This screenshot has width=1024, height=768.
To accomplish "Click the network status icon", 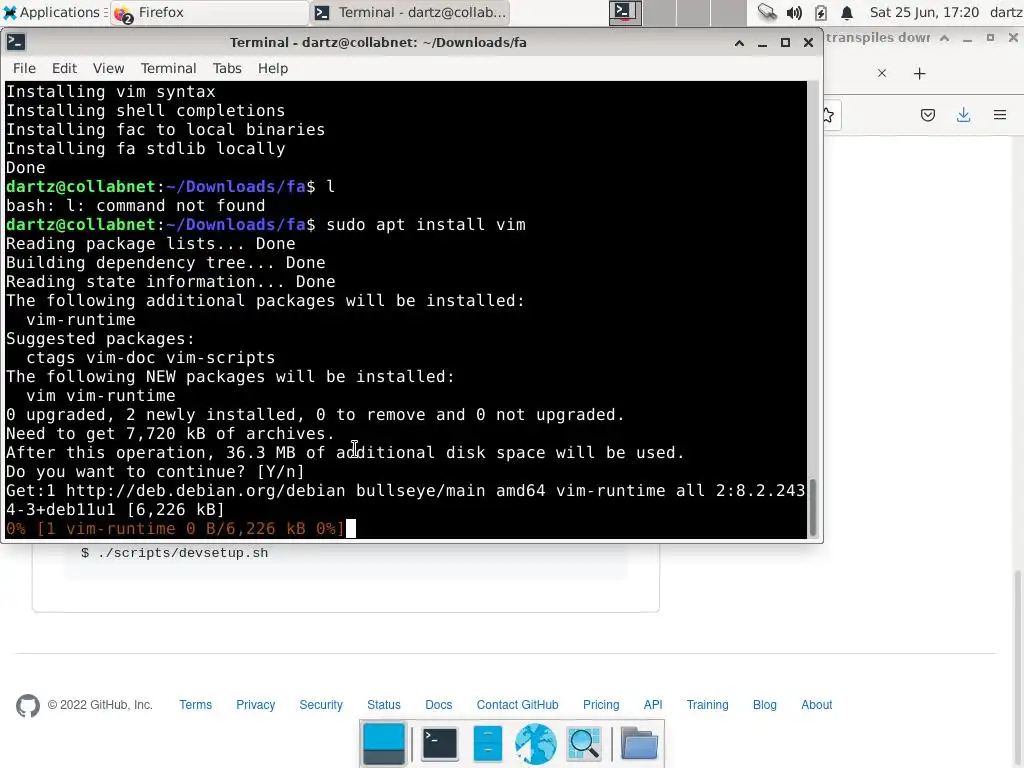I will click(x=767, y=12).
